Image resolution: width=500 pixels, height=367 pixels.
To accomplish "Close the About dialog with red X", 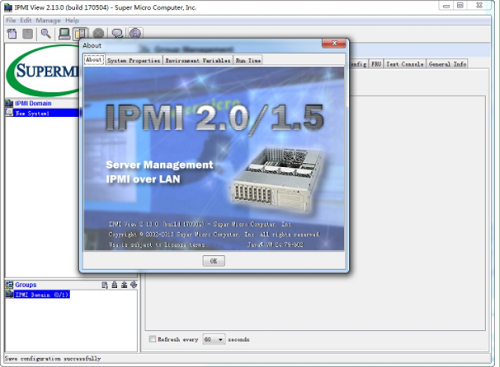I will pos(334,43).
